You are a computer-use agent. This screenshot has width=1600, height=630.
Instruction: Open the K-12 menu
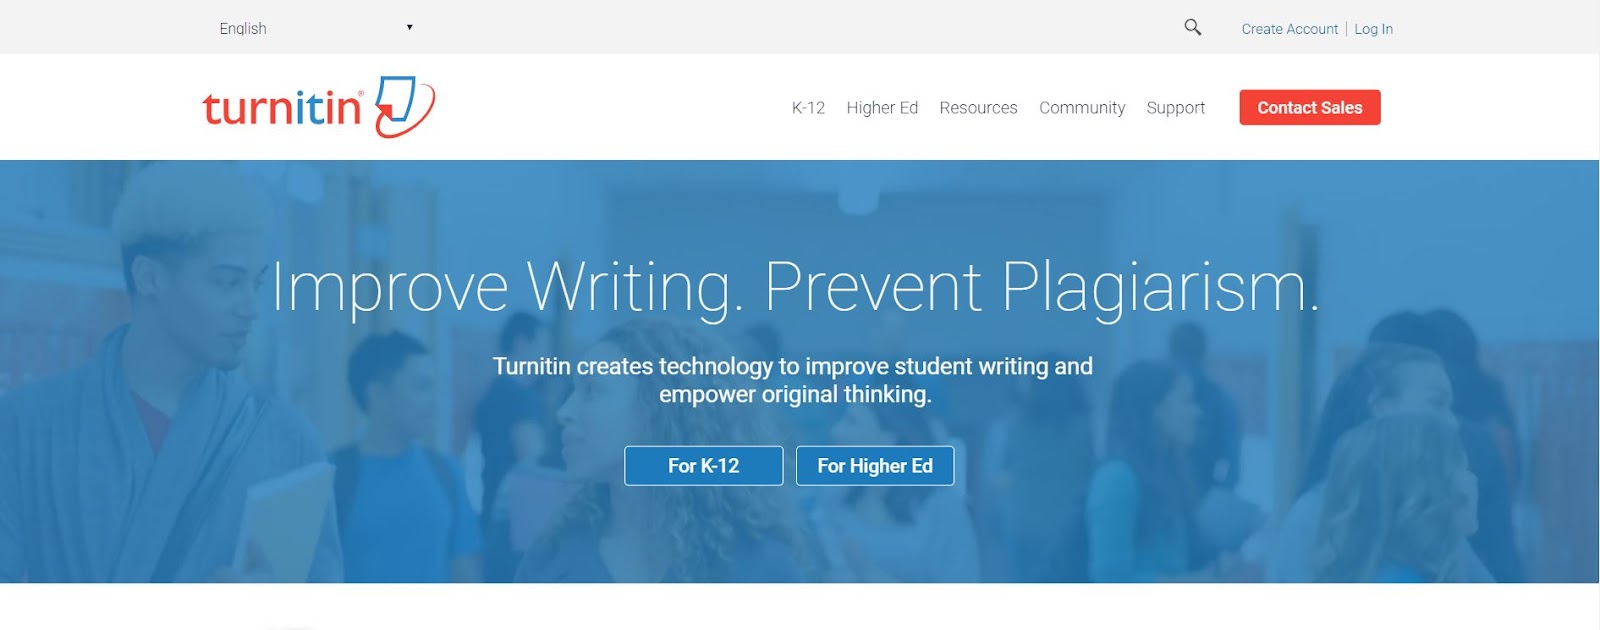pyautogui.click(x=808, y=108)
